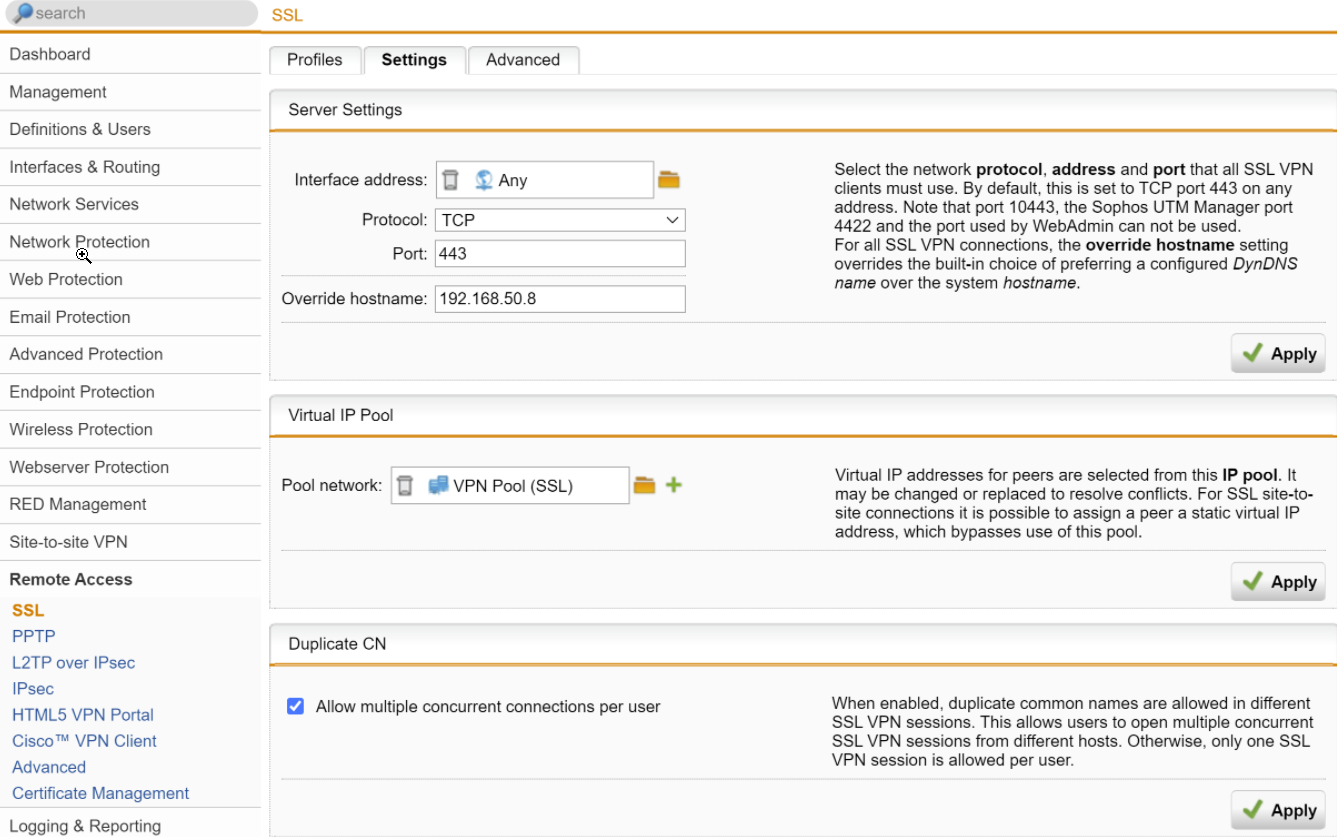Screen dimensions: 1337x837
Task: Open Certificate Management page
Action: [x=100, y=793]
